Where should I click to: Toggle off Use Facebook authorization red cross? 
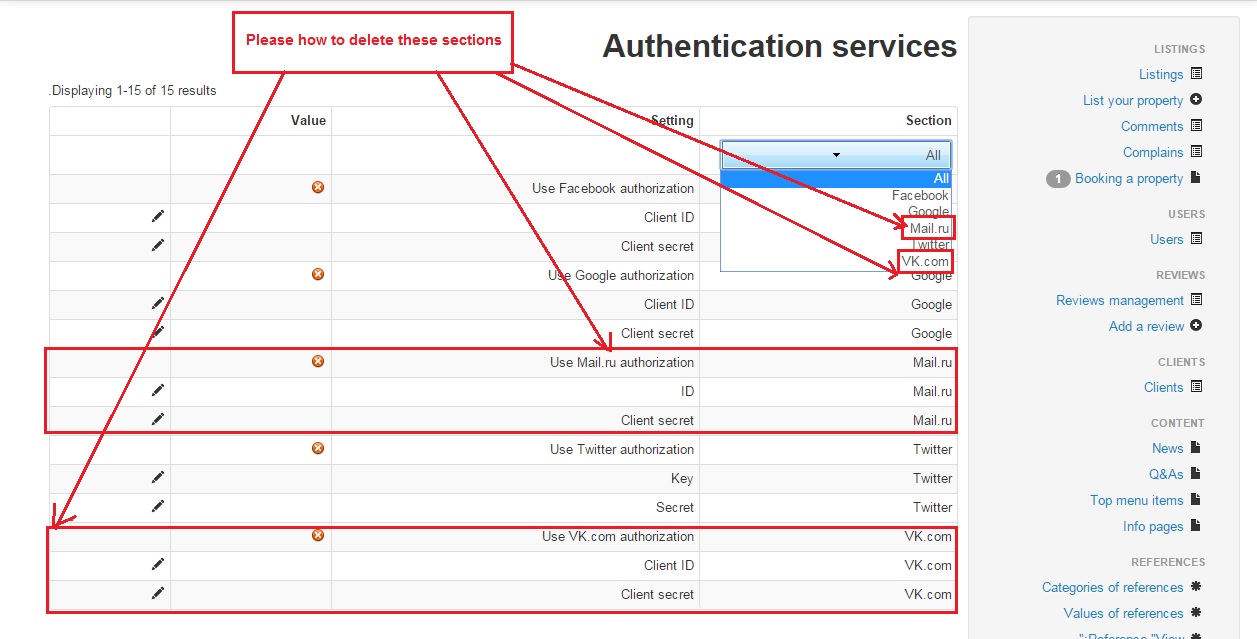click(317, 187)
